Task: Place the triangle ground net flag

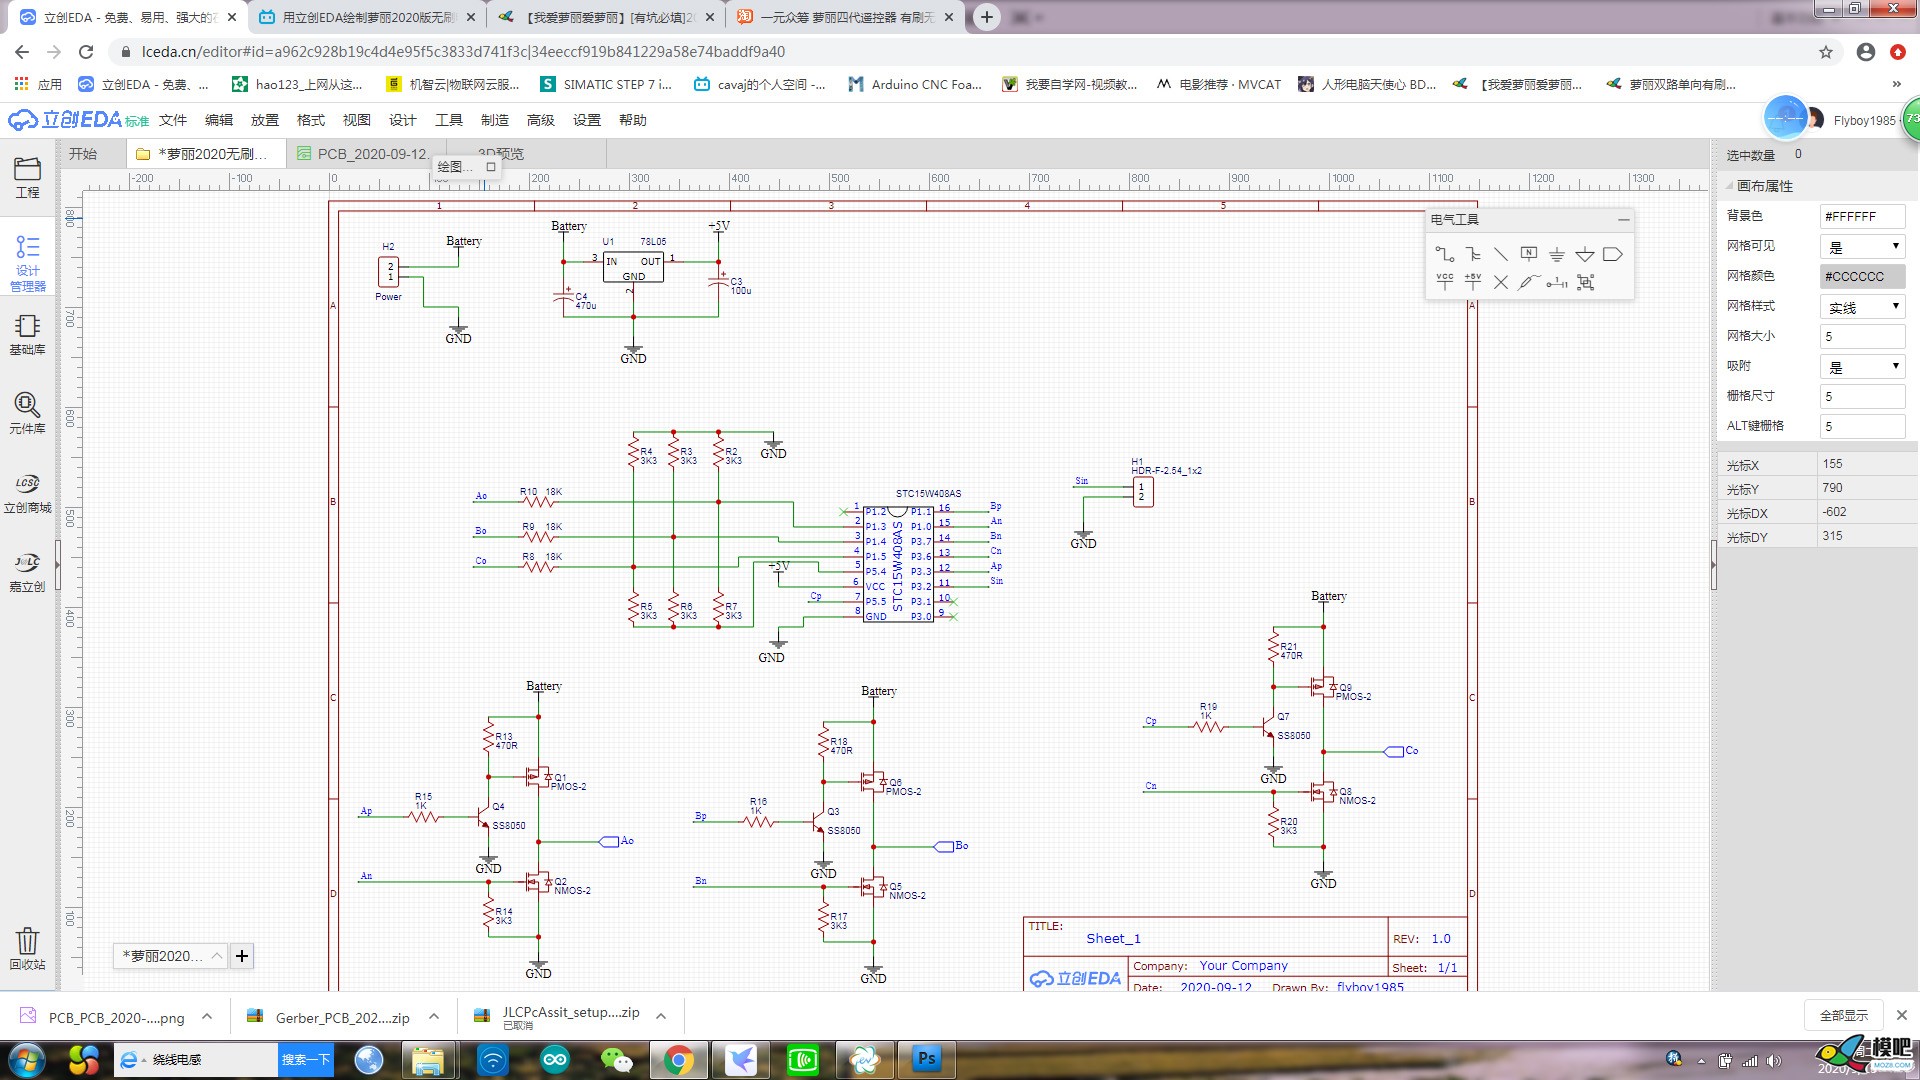Action: (x=1585, y=254)
